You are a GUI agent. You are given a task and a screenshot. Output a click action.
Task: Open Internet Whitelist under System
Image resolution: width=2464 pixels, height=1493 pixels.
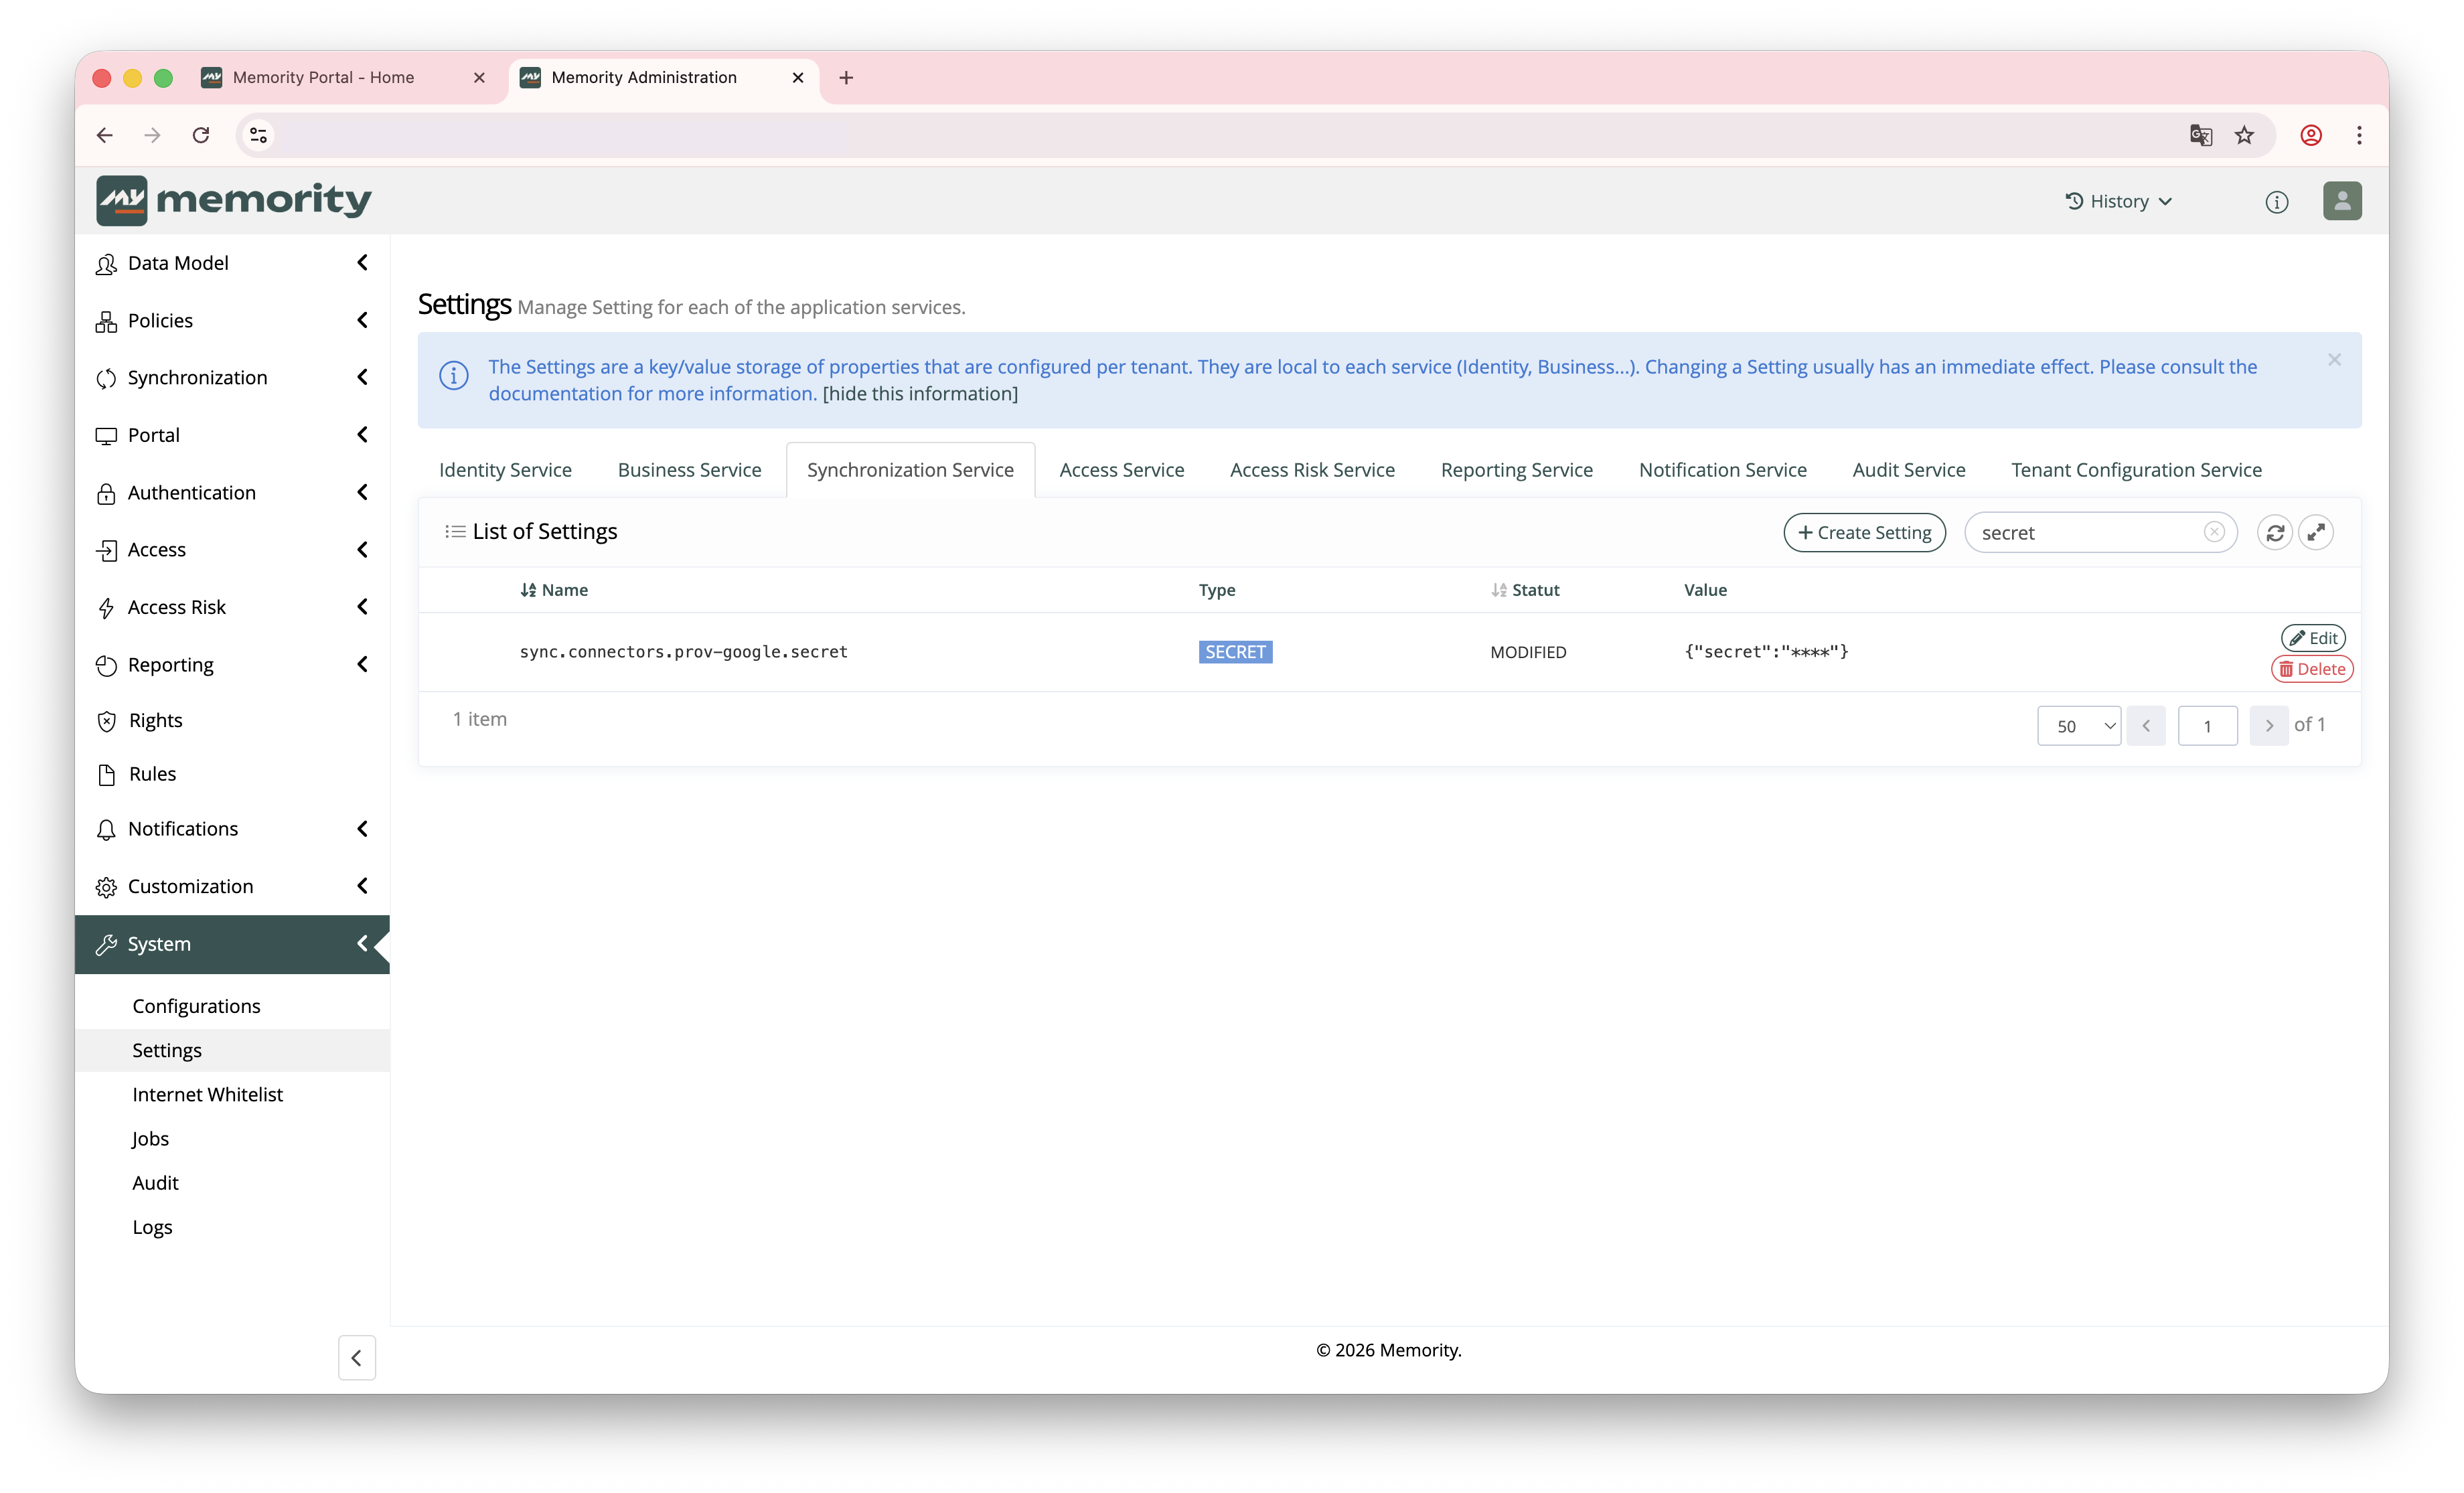207,1094
